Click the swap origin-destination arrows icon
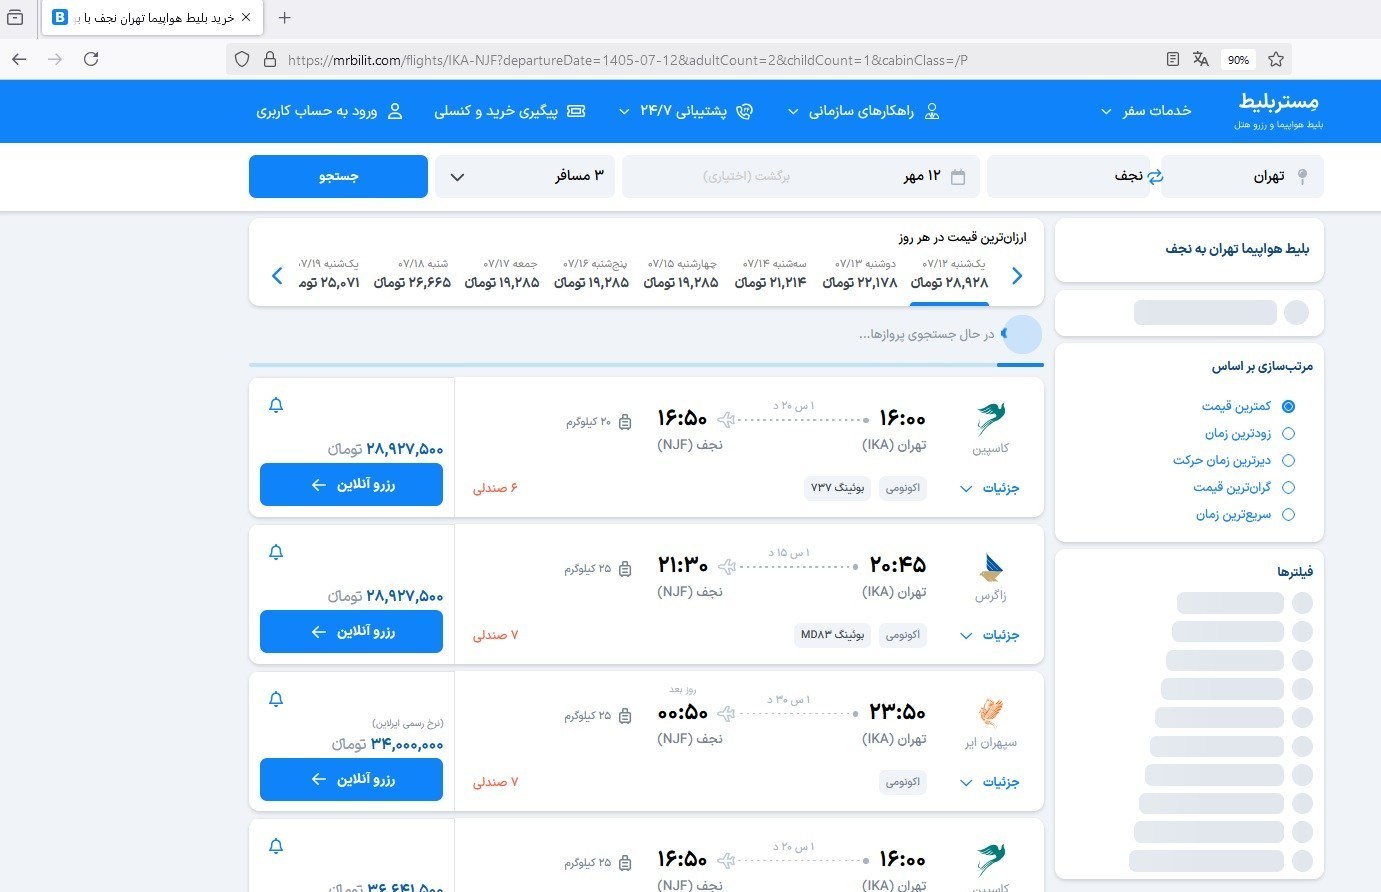The width and height of the screenshot is (1381, 892). 1155,176
